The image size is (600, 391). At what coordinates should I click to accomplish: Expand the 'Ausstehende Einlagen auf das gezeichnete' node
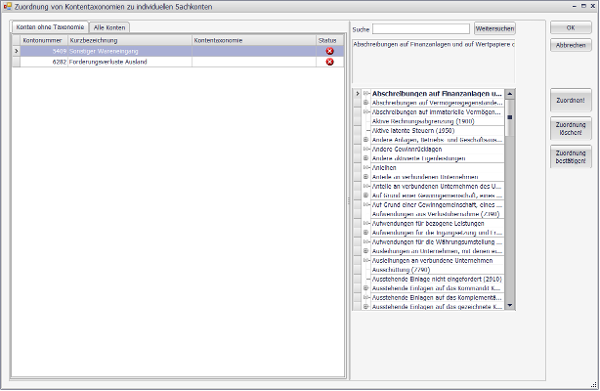[x=366, y=307]
